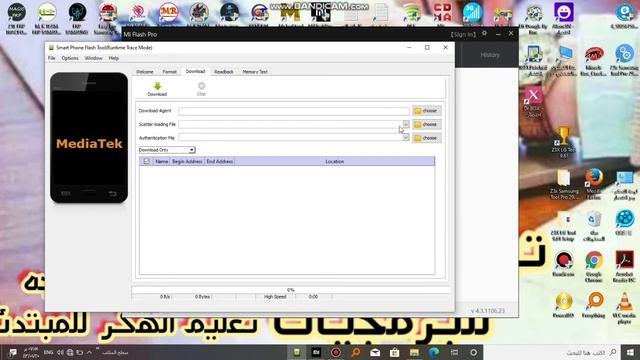Switch to the Memory Test tab
Image resolution: width=640 pixels, height=360 pixels.
tap(255, 72)
